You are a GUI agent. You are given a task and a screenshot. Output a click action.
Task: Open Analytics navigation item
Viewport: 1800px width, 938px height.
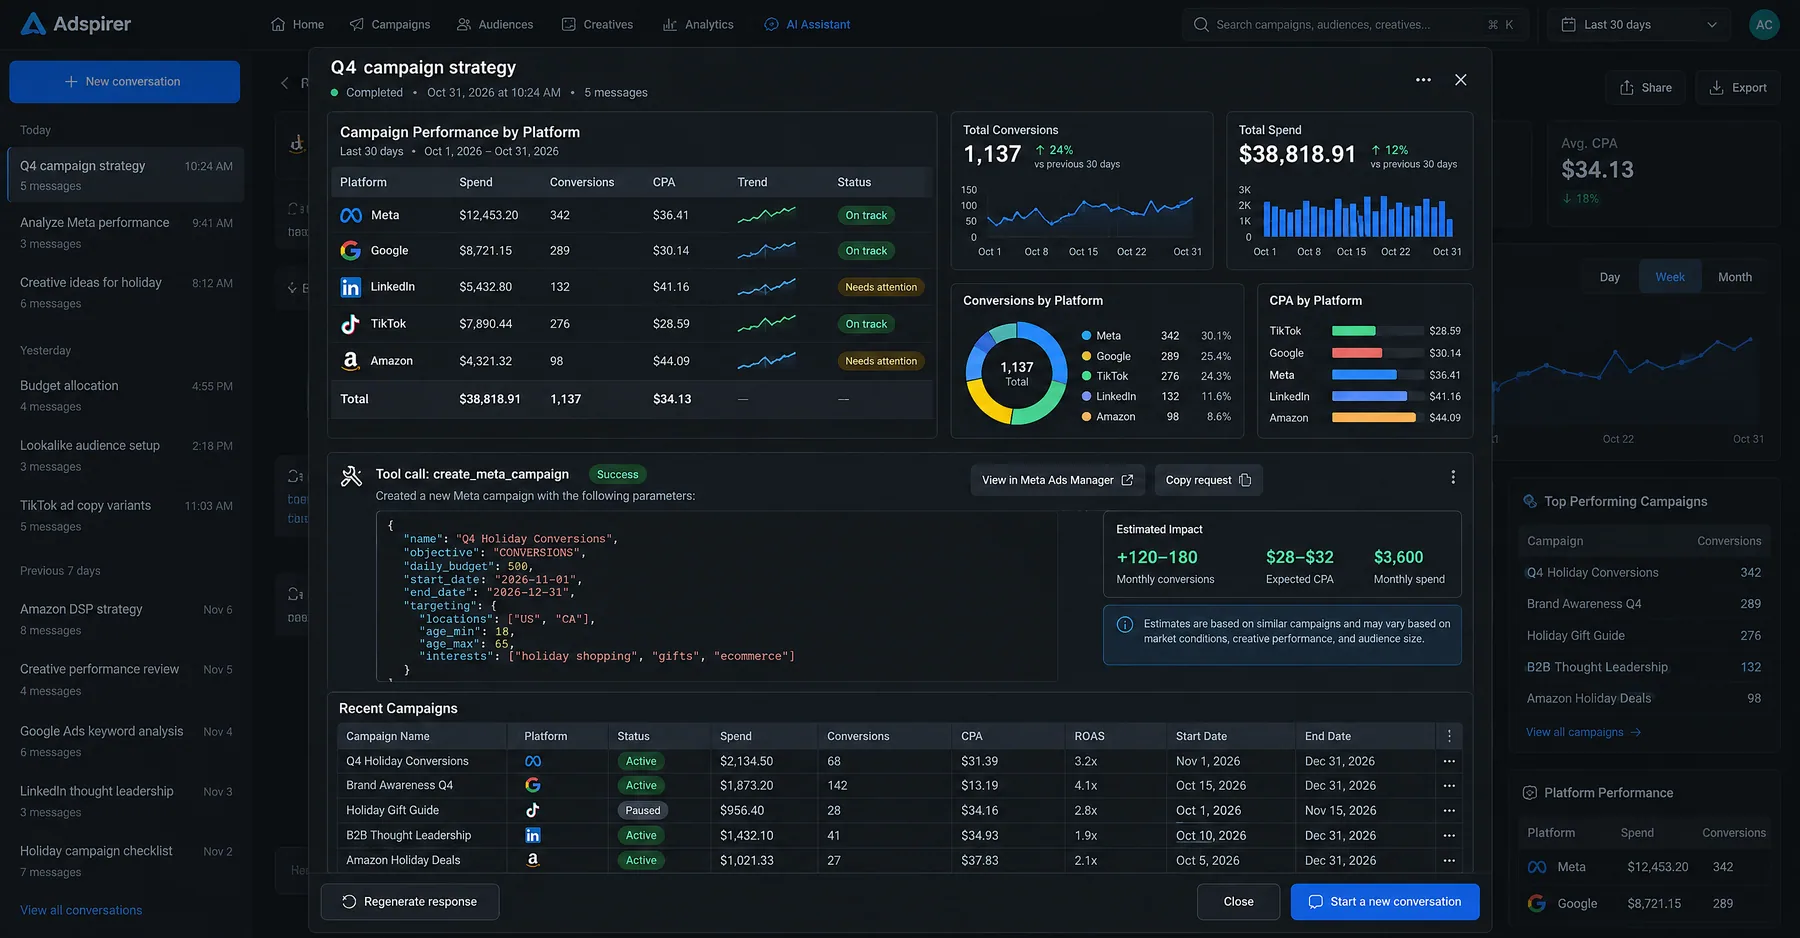pos(698,25)
